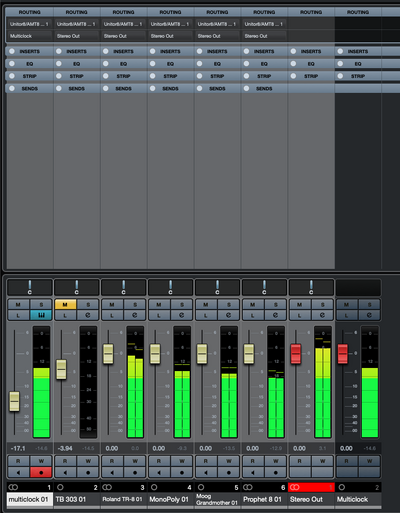Enable Read automation on Moog Grandmother 01

coord(206,461)
